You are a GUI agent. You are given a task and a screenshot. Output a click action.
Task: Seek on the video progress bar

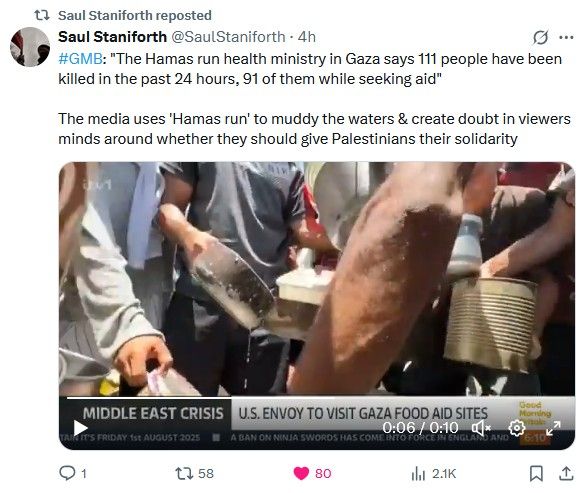[x=317, y=398]
